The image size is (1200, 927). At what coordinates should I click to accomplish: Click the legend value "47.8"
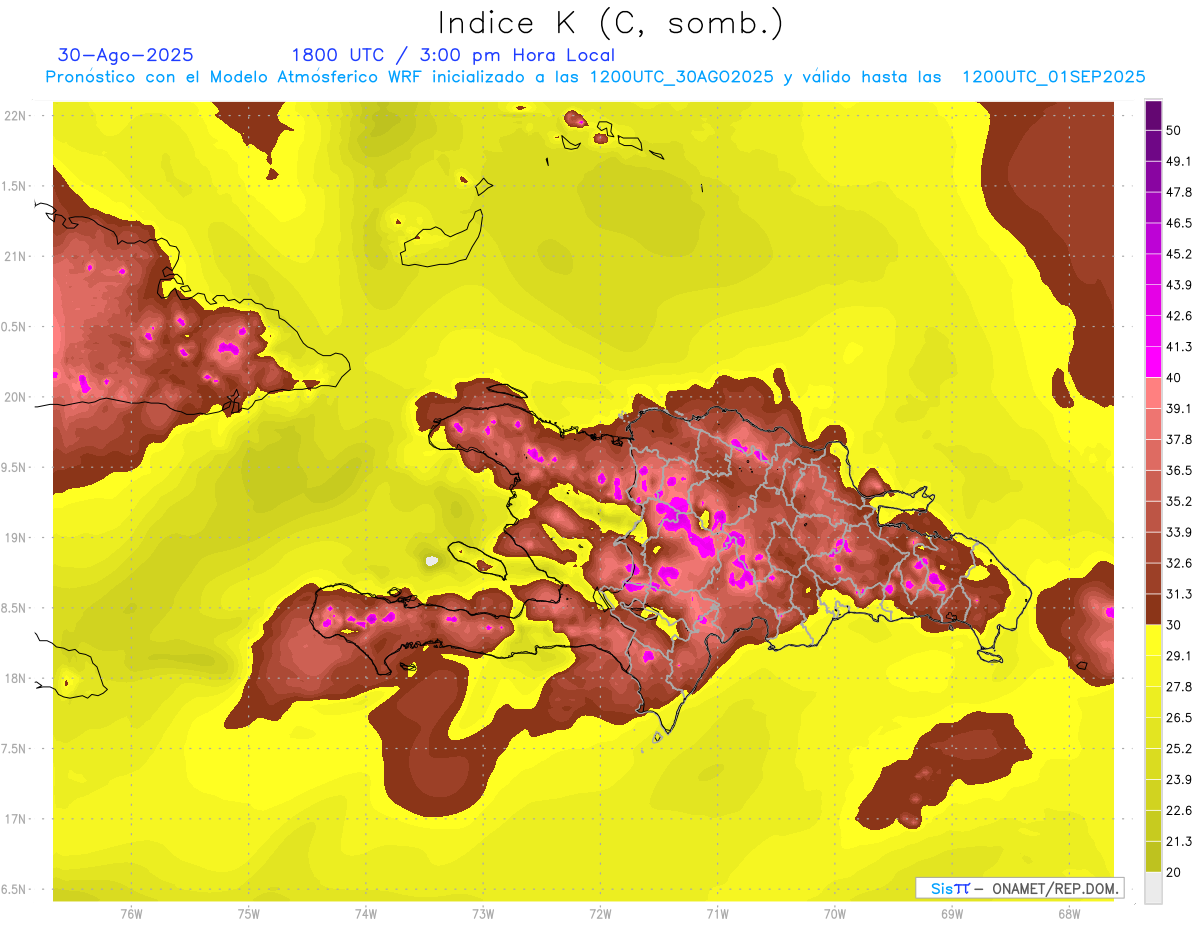(x=1179, y=192)
